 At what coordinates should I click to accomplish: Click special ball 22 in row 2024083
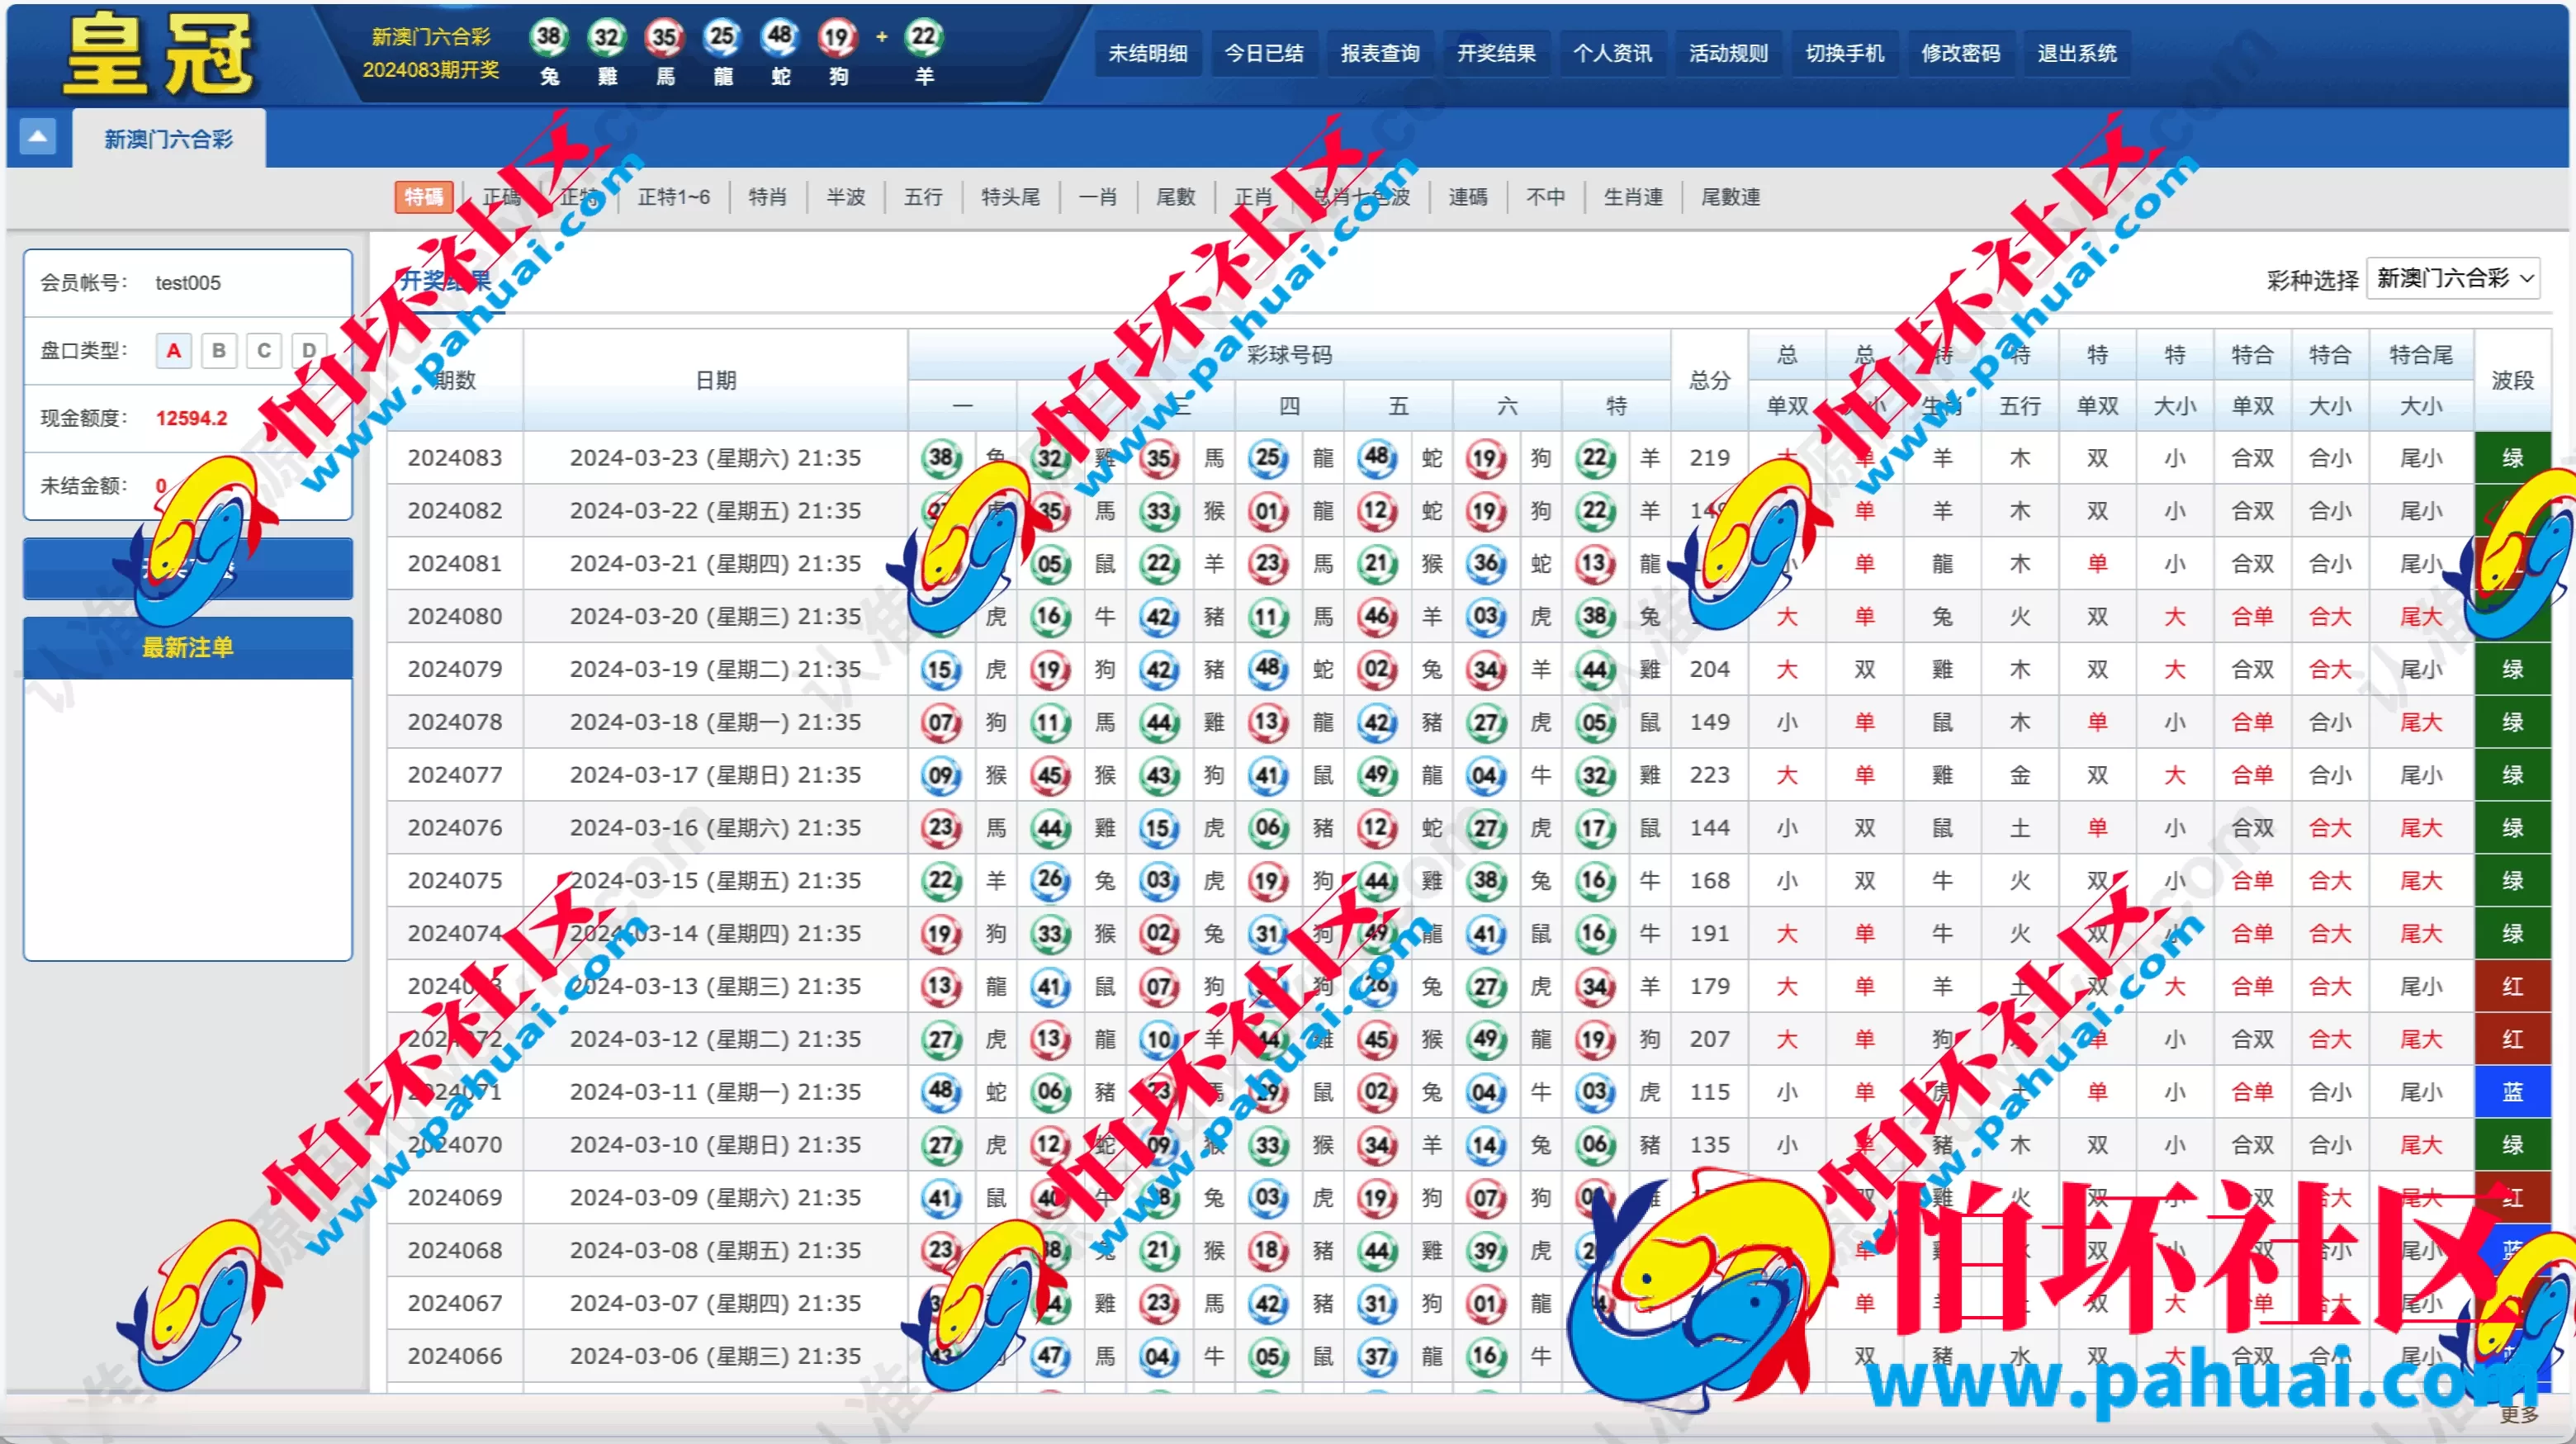(x=1594, y=458)
